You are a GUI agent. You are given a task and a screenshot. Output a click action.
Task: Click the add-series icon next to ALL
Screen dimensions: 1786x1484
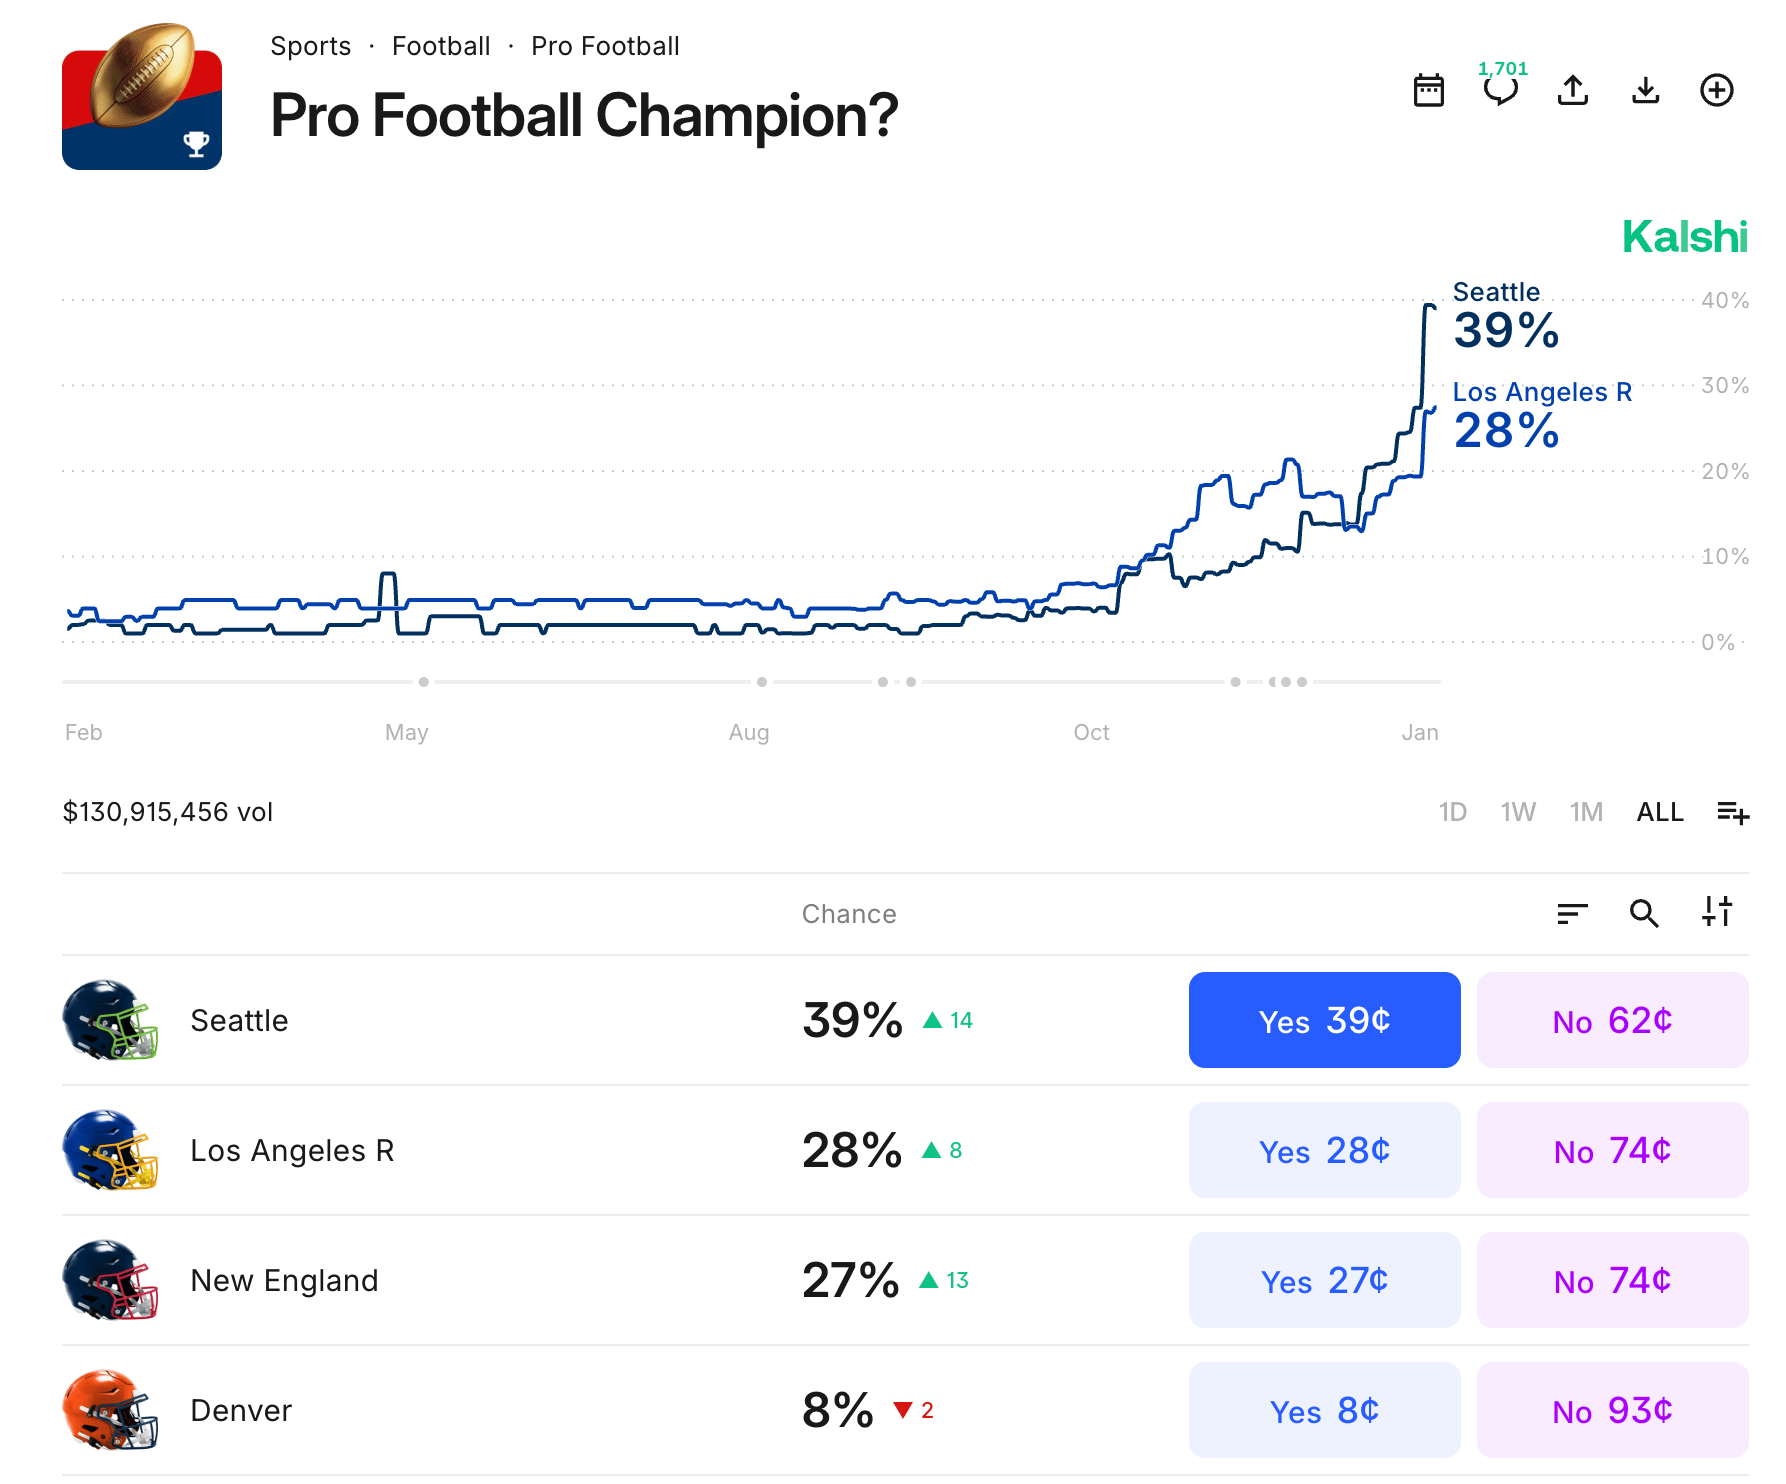[1733, 812]
